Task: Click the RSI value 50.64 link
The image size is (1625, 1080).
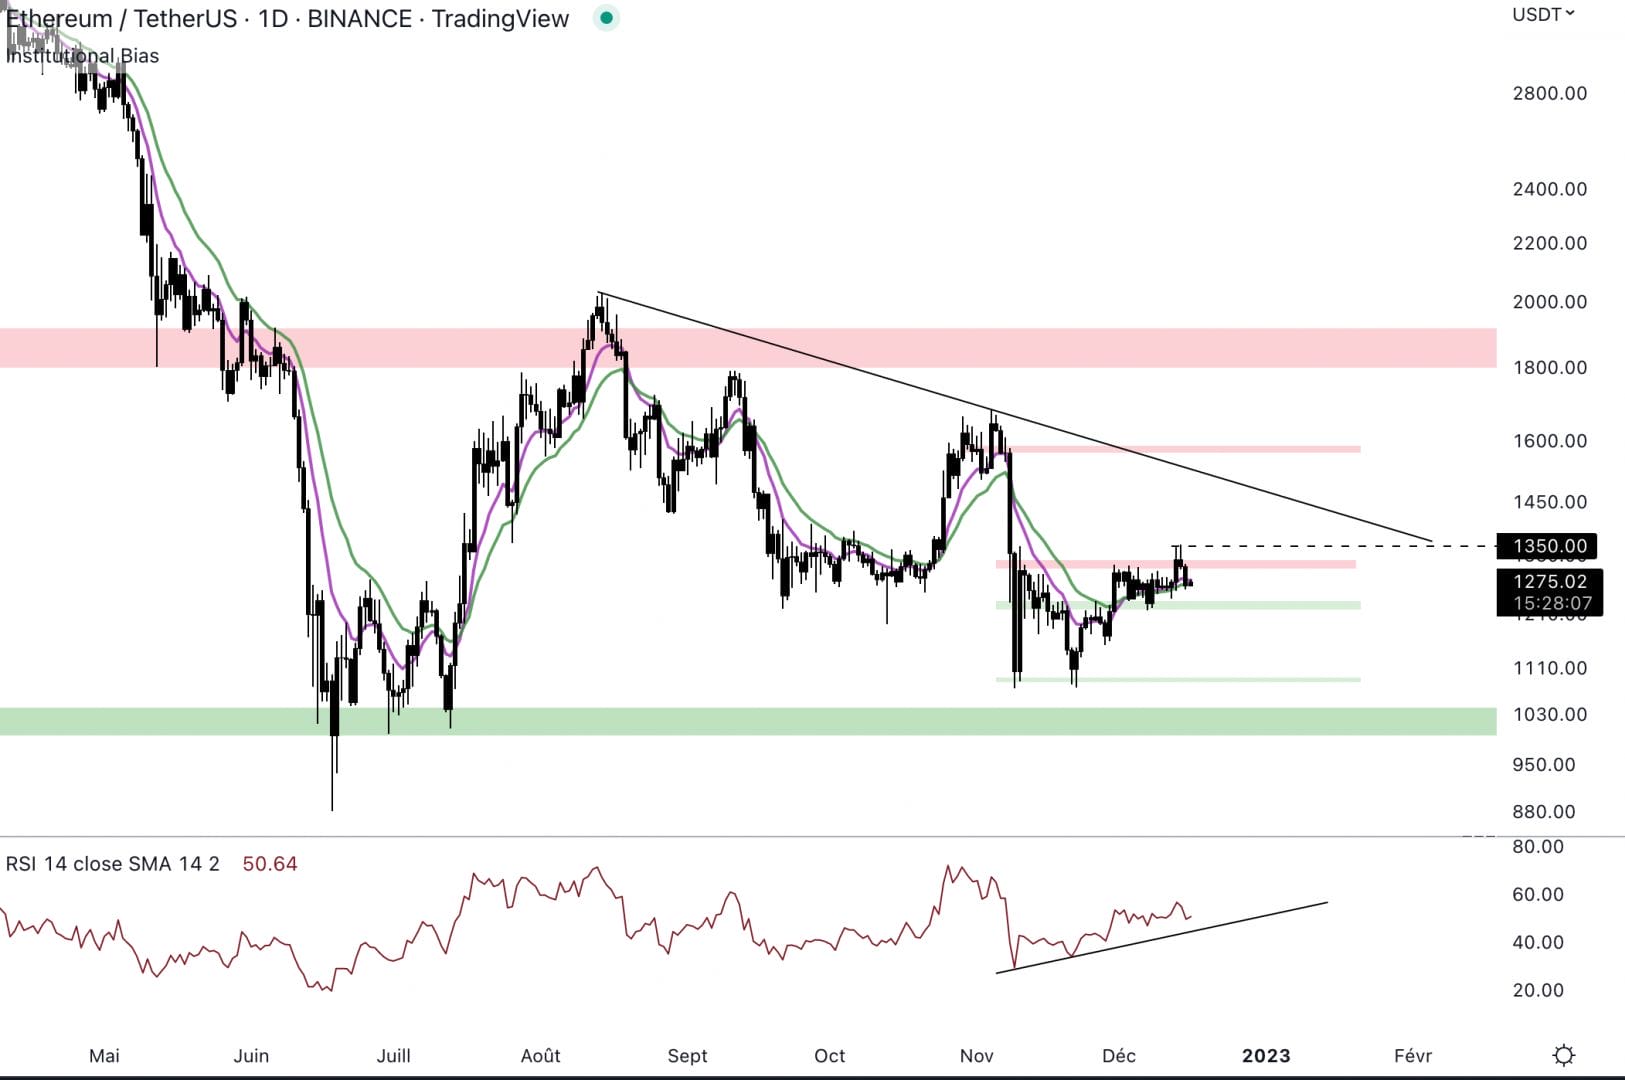Action: pyautogui.click(x=270, y=863)
